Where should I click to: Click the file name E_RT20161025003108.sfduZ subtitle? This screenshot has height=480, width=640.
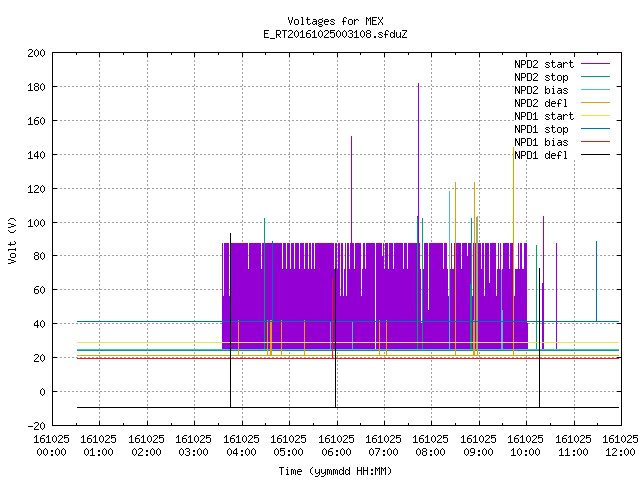click(335, 34)
